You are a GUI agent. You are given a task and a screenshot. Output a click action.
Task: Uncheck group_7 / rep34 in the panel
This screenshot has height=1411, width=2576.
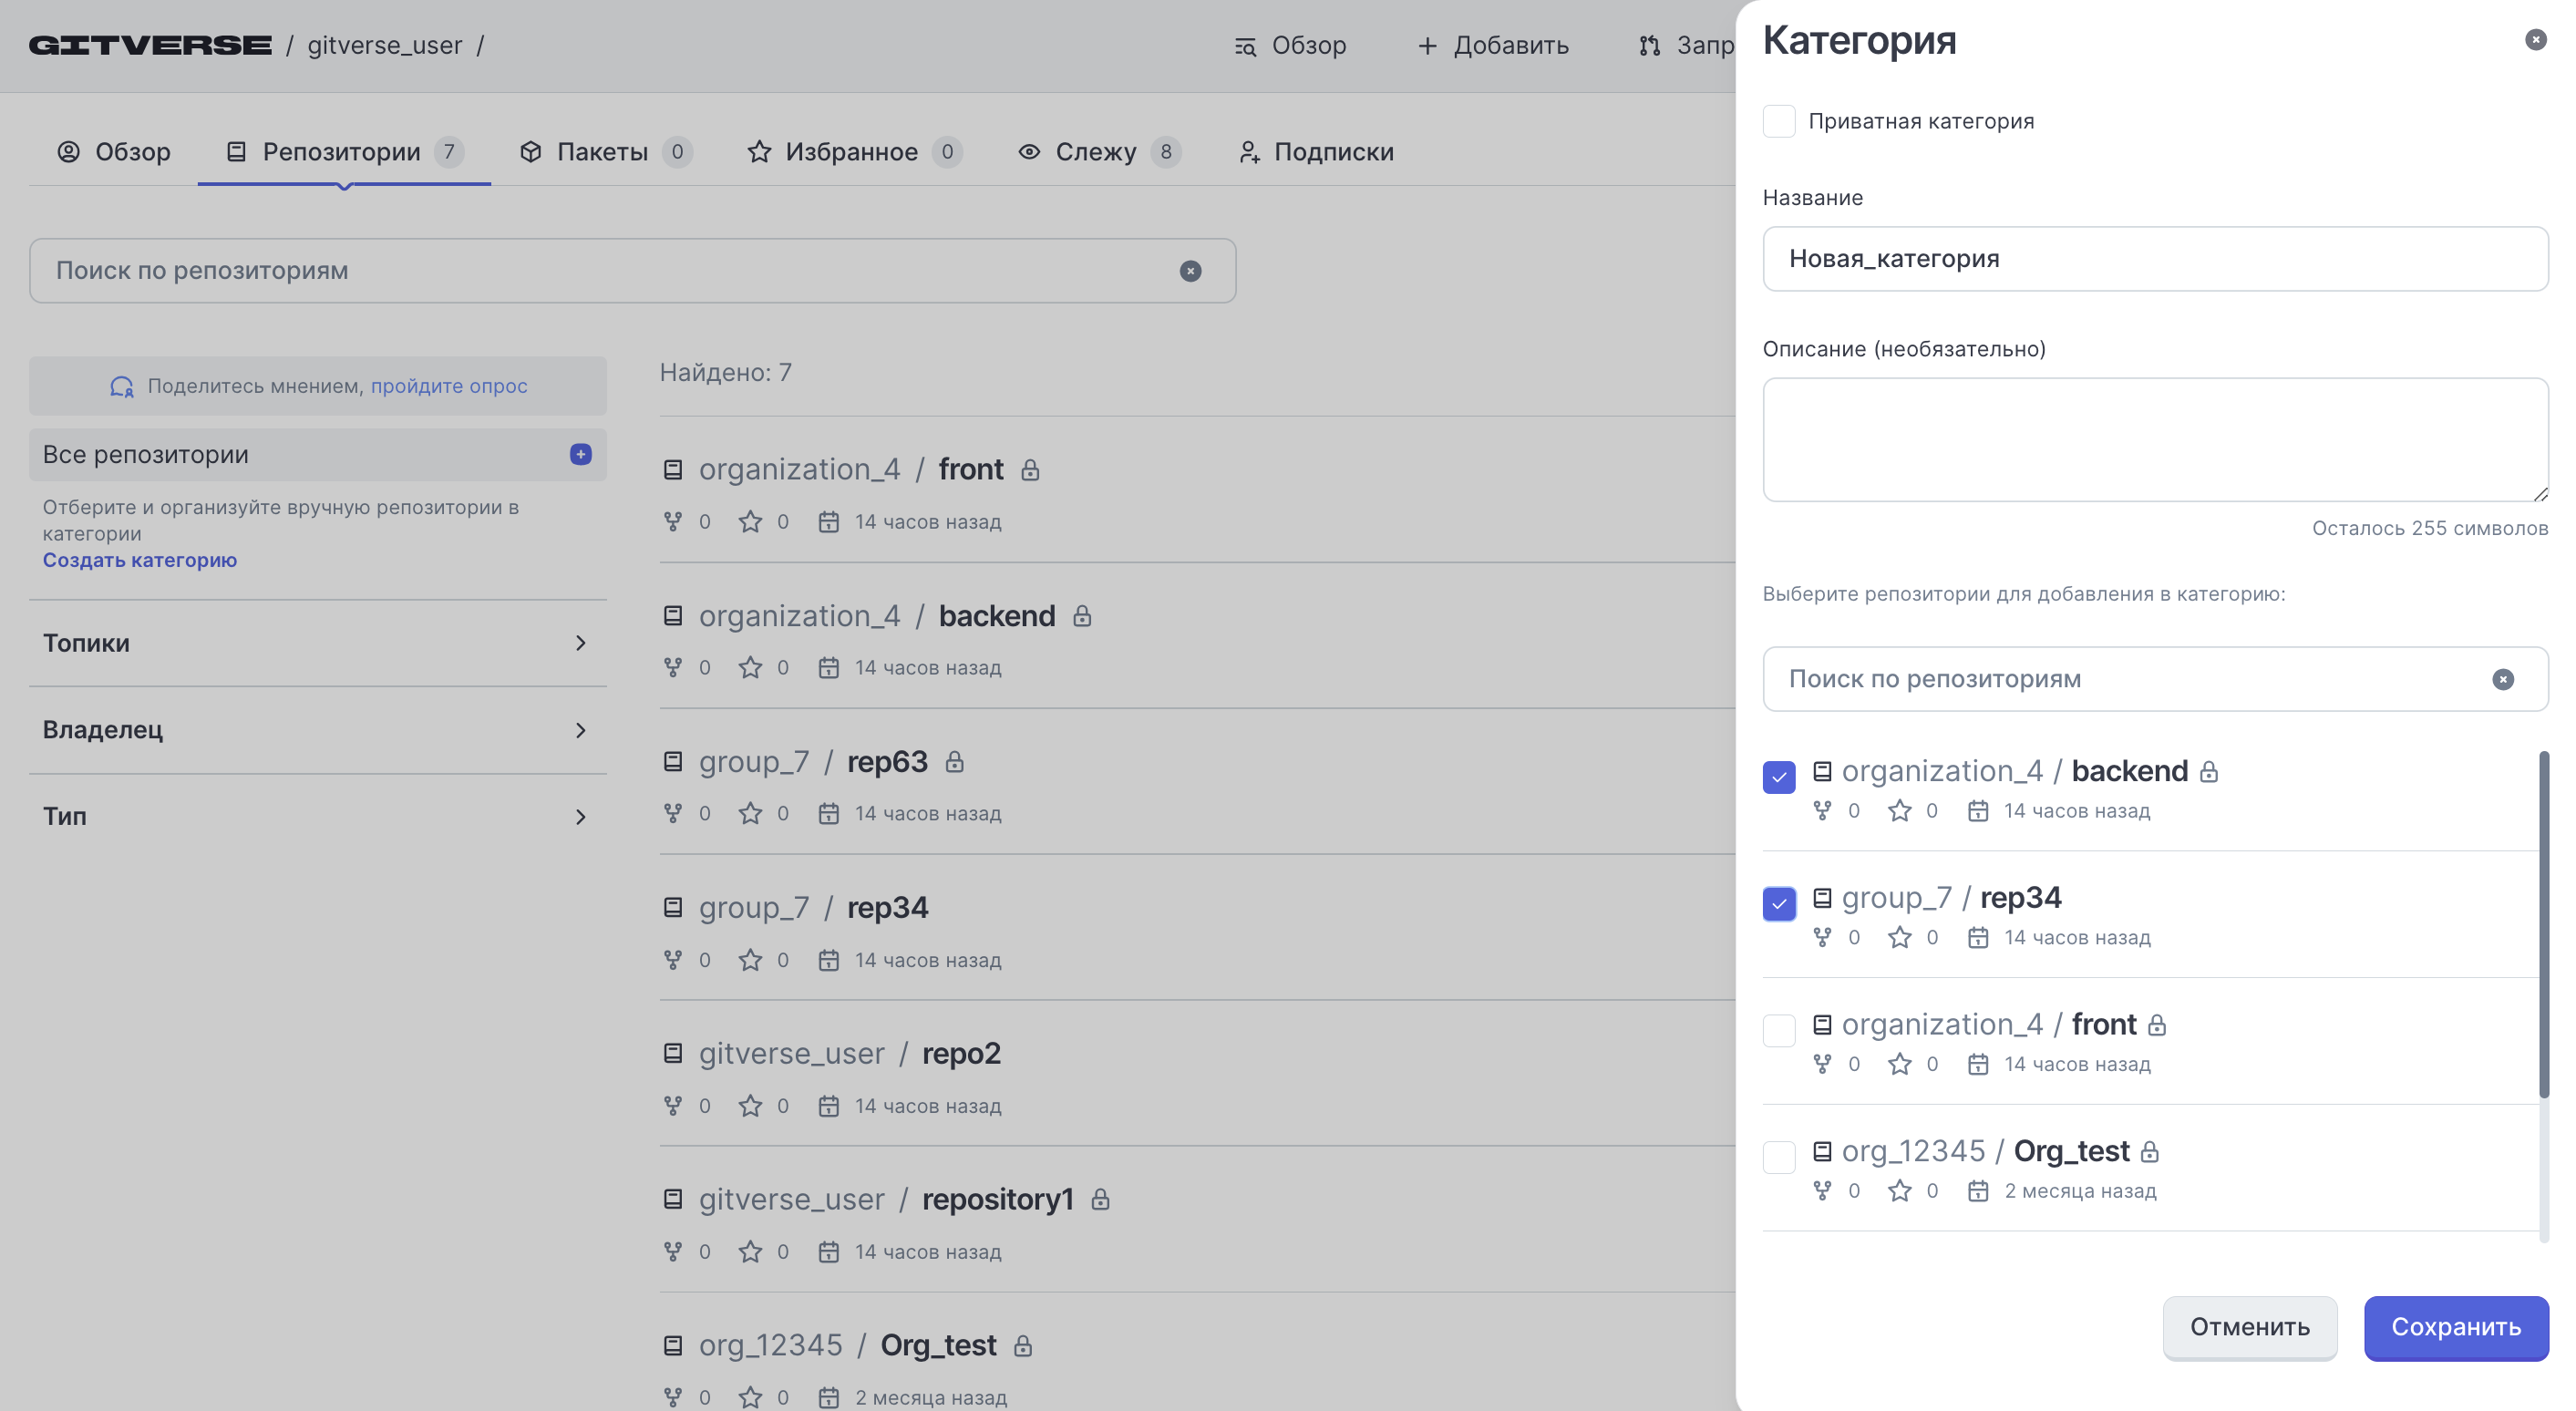coord(1779,904)
